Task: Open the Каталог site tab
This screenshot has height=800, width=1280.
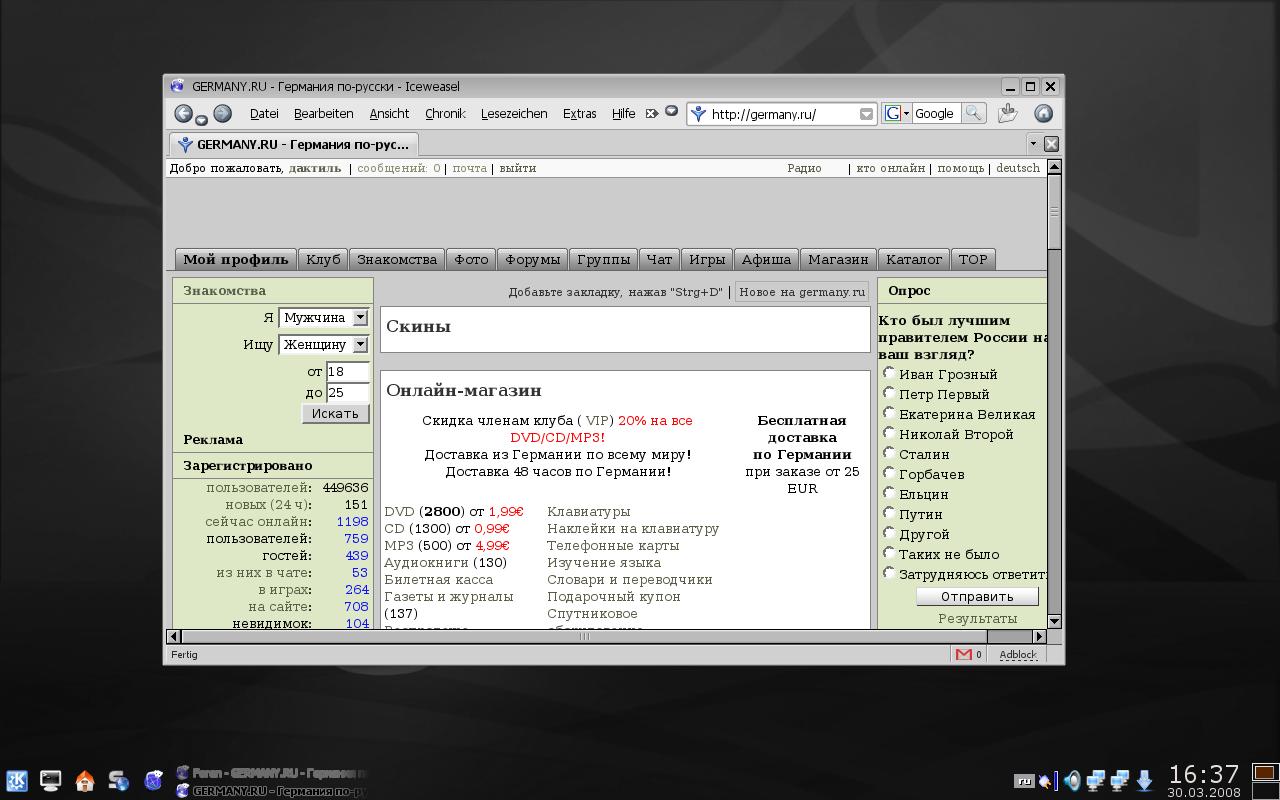Action: pyautogui.click(x=914, y=260)
